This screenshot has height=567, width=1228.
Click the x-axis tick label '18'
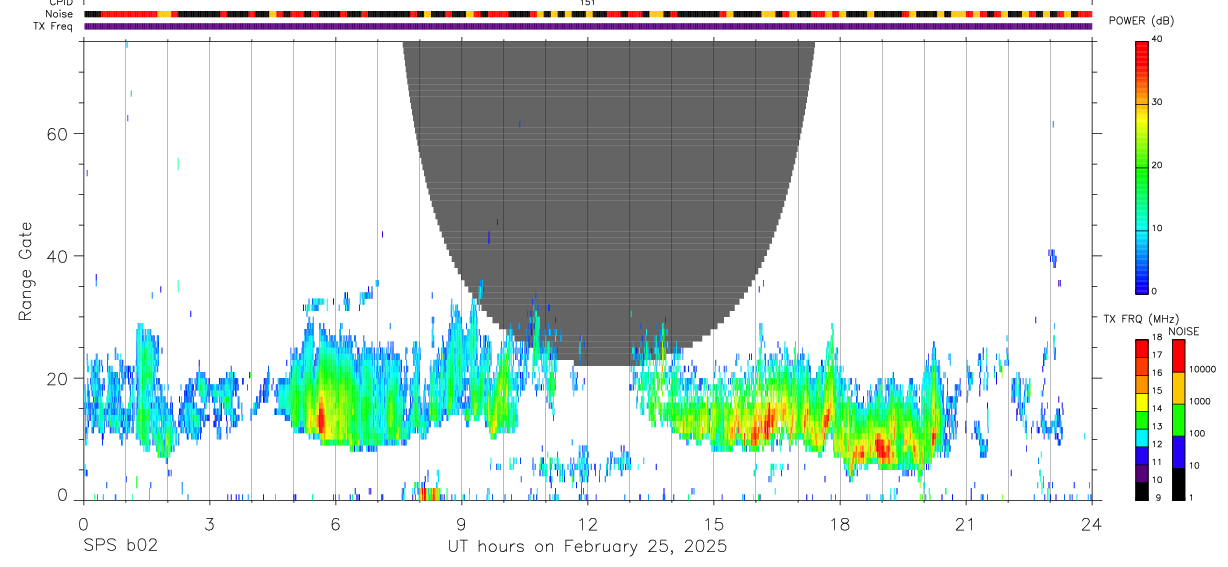[x=839, y=524]
